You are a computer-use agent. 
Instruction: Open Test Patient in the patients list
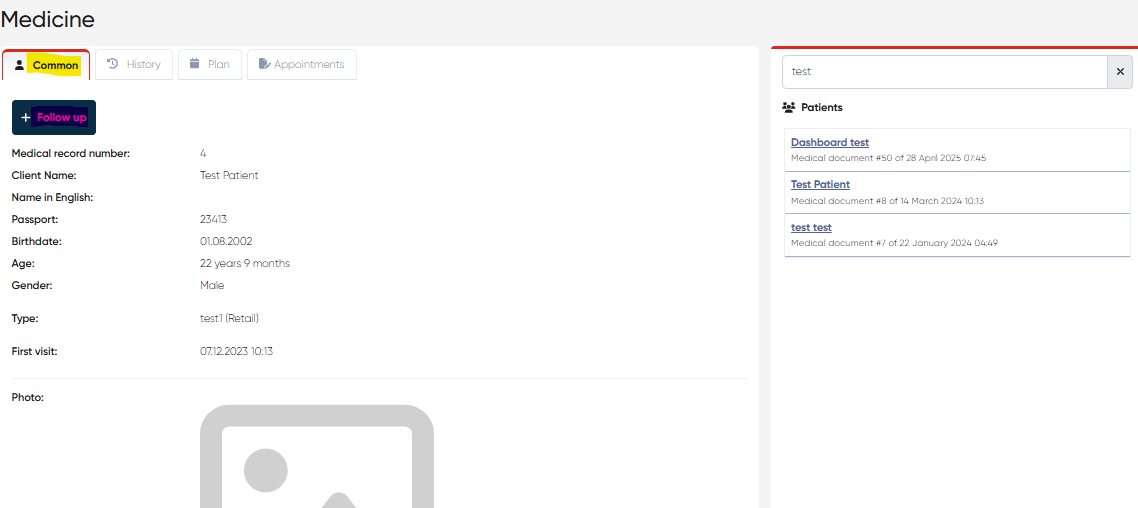click(820, 185)
